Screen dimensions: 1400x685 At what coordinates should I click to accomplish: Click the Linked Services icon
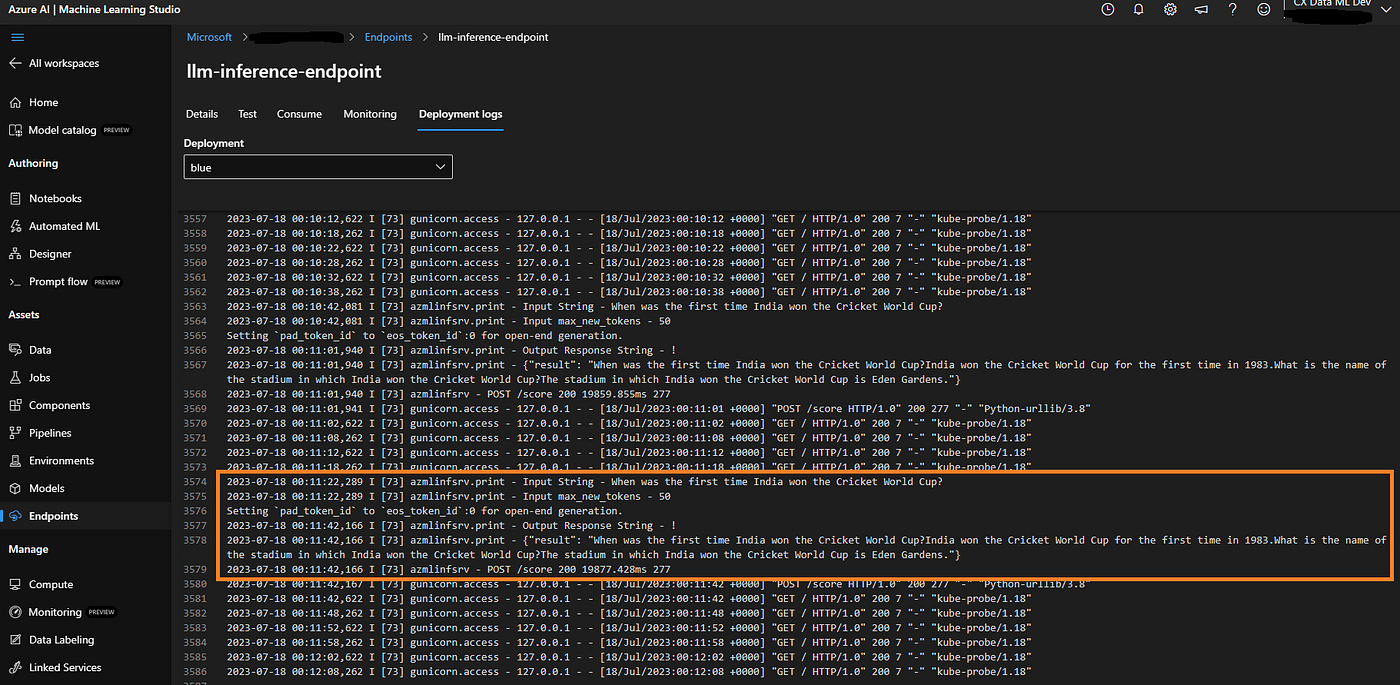coord(15,667)
